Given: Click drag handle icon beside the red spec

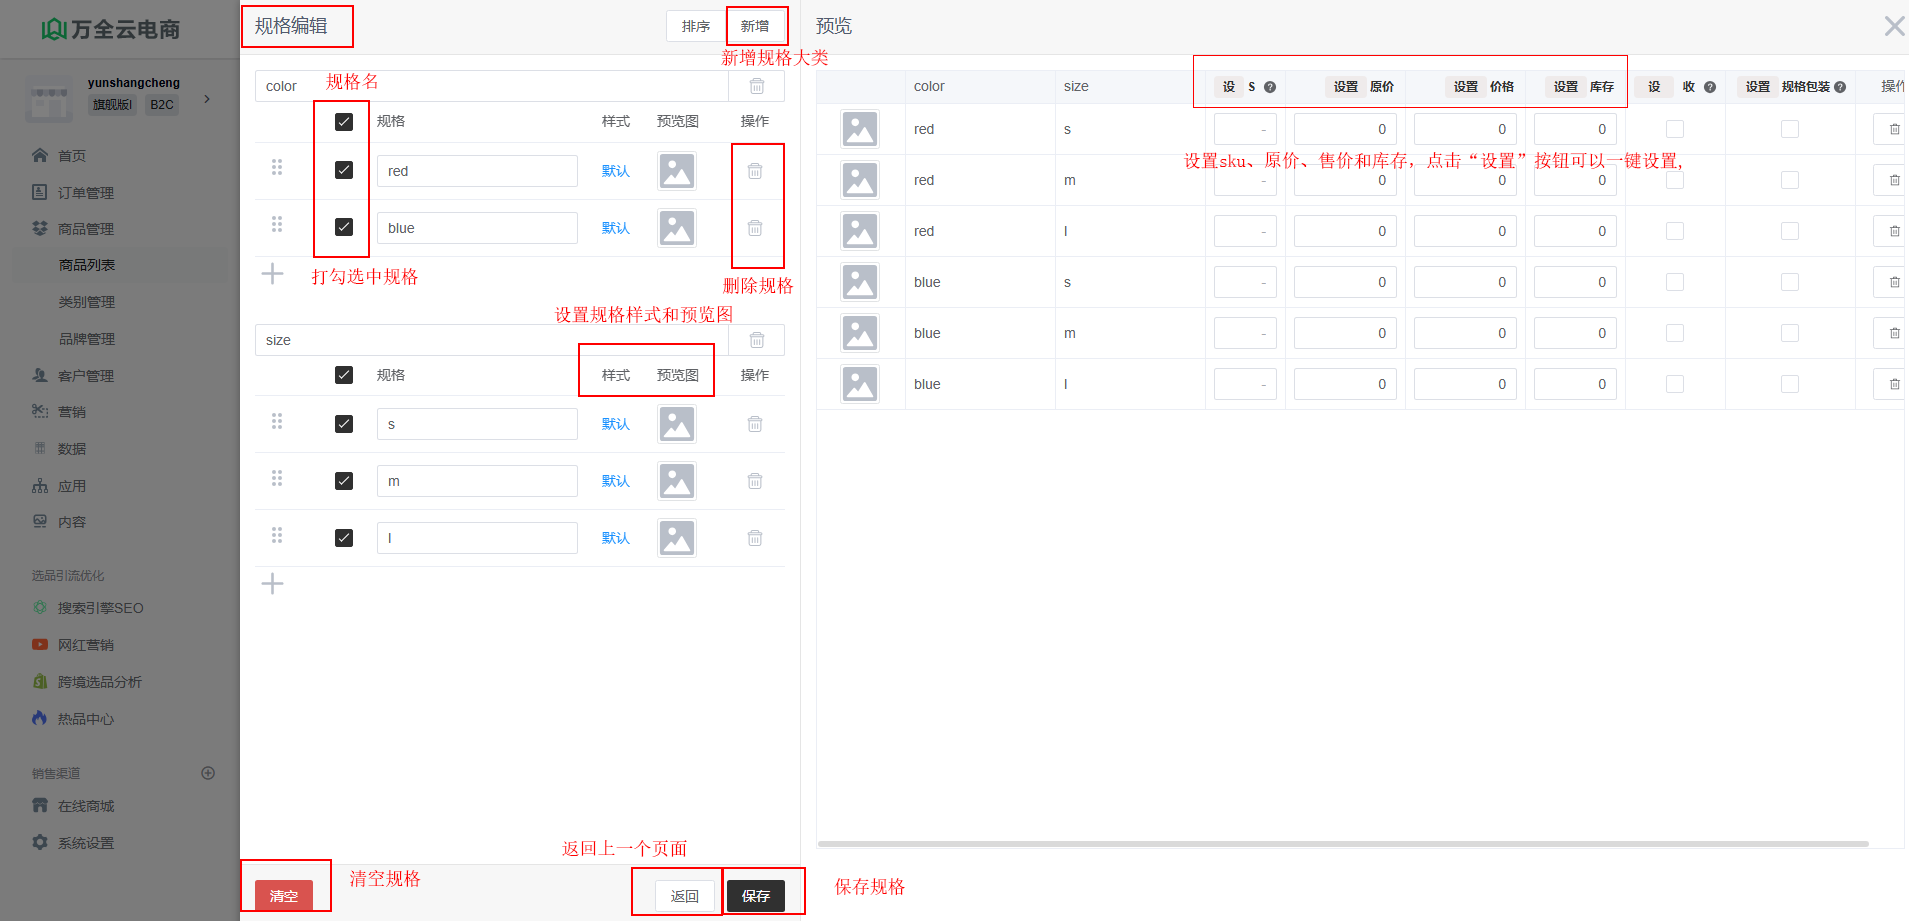Looking at the screenshot, I should point(277,168).
